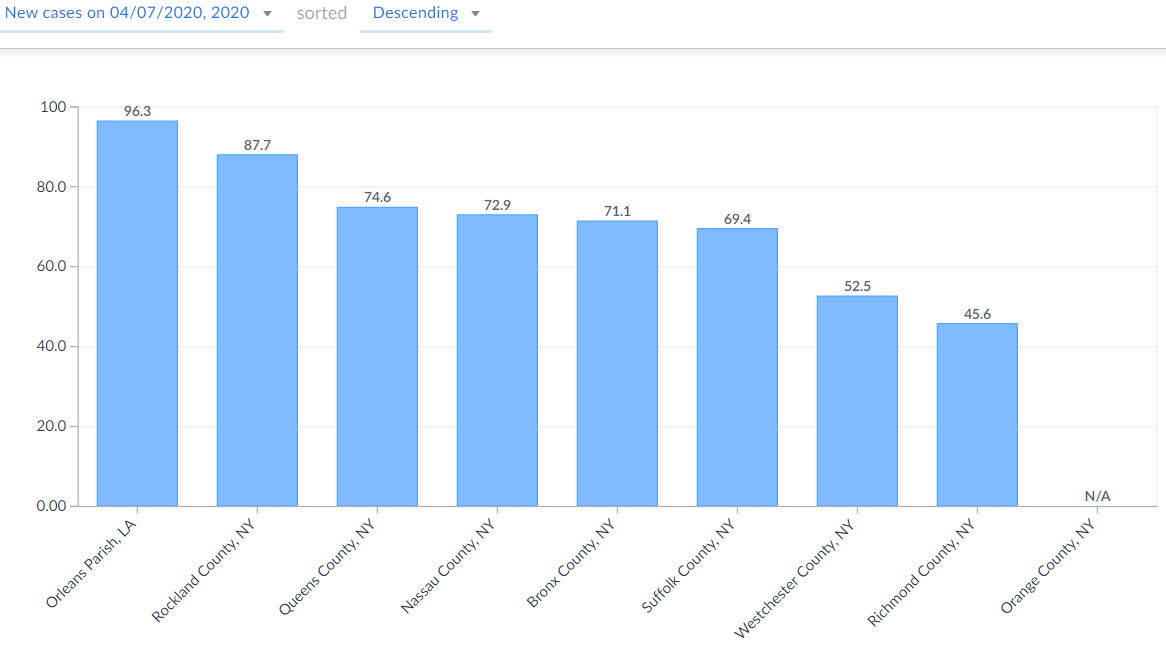1166x651 pixels.
Task: Select the Rockland County, NY bar
Action: click(x=257, y=330)
